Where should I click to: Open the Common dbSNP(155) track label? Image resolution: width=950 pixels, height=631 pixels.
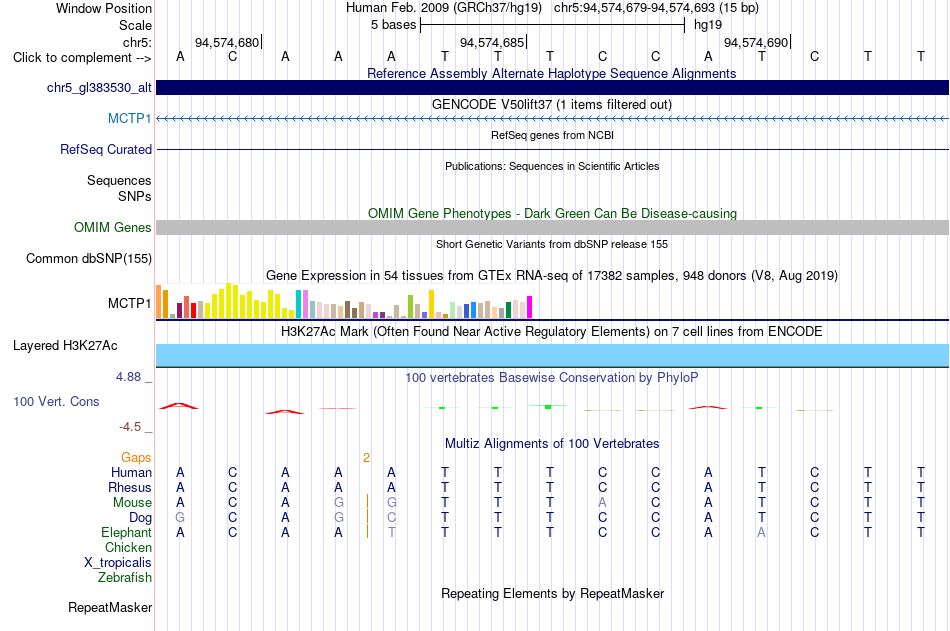click(89, 258)
